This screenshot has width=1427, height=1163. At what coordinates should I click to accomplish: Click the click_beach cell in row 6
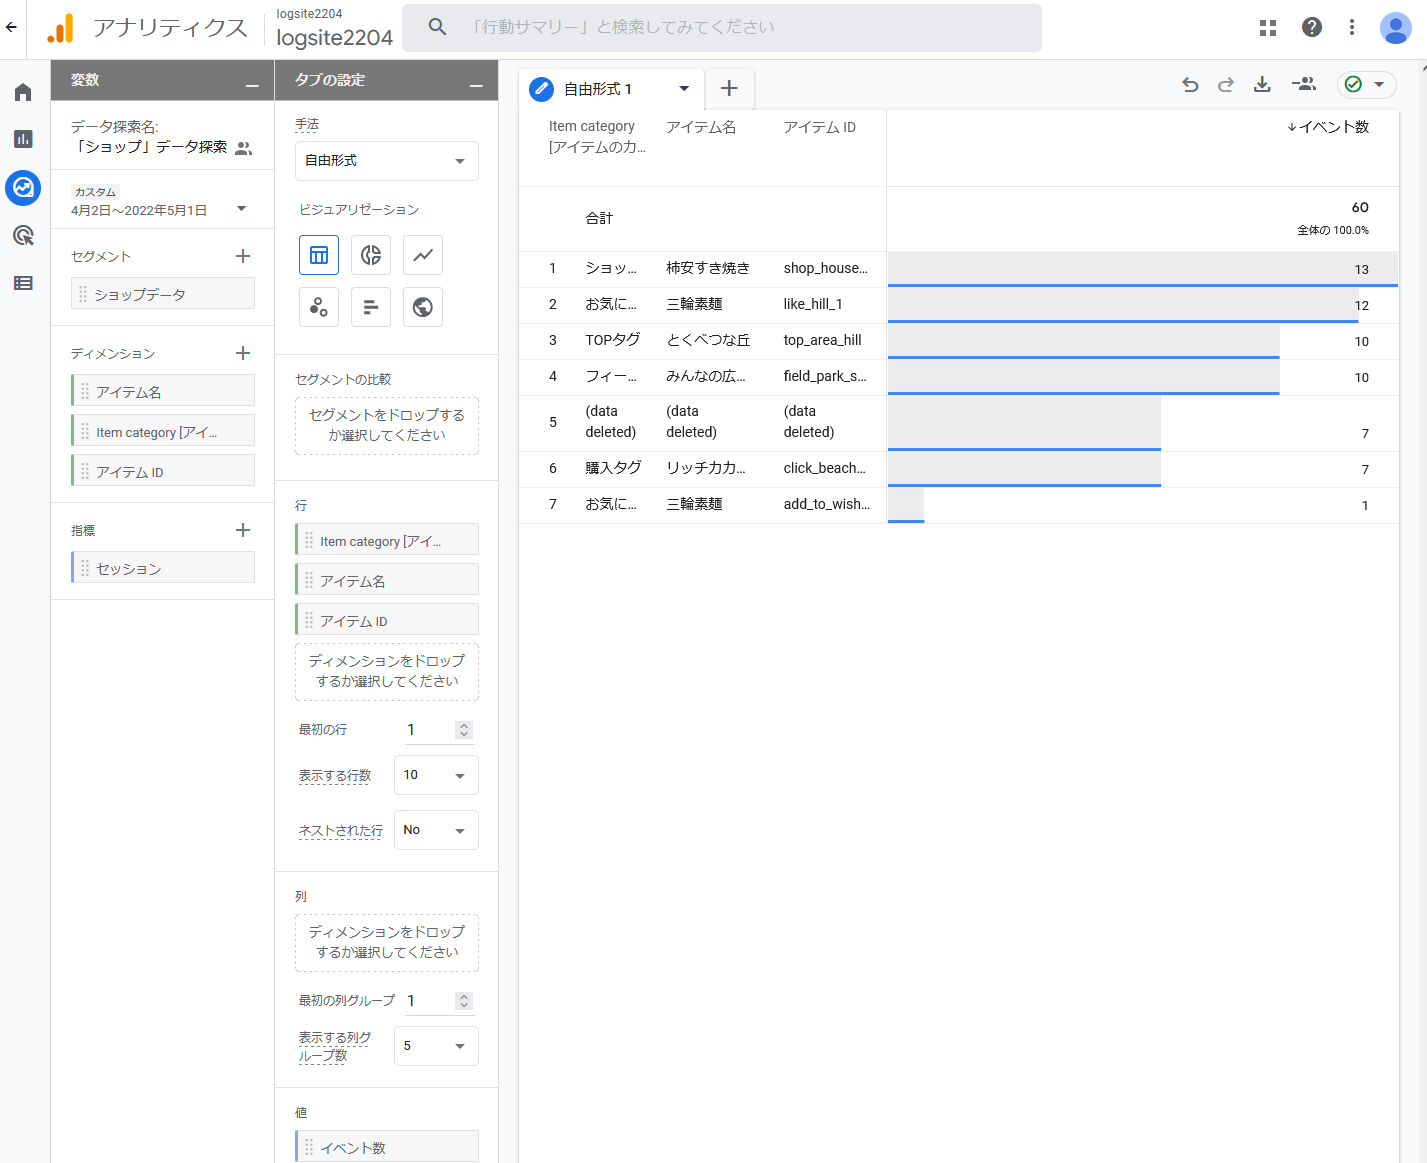(x=825, y=468)
